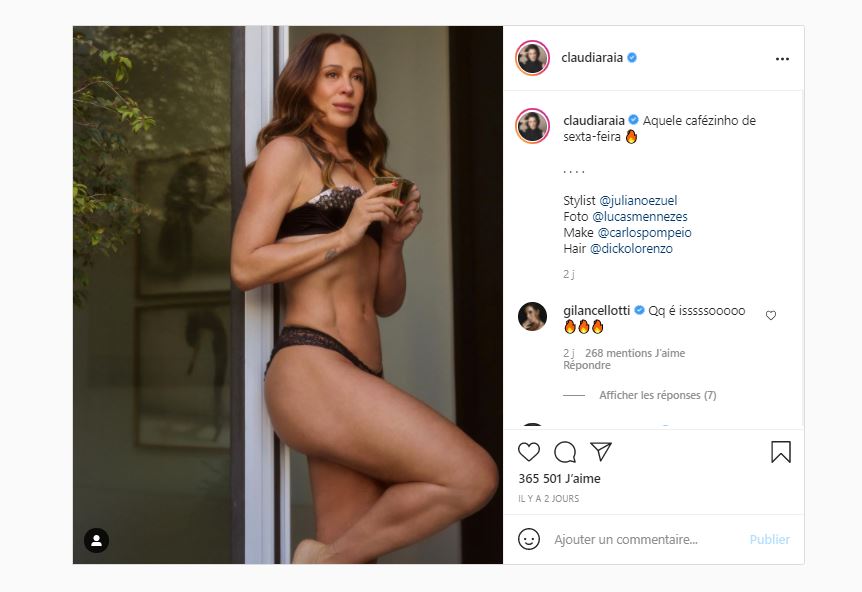Like the post with the heart icon
The image size is (862, 592).
pyautogui.click(x=529, y=452)
